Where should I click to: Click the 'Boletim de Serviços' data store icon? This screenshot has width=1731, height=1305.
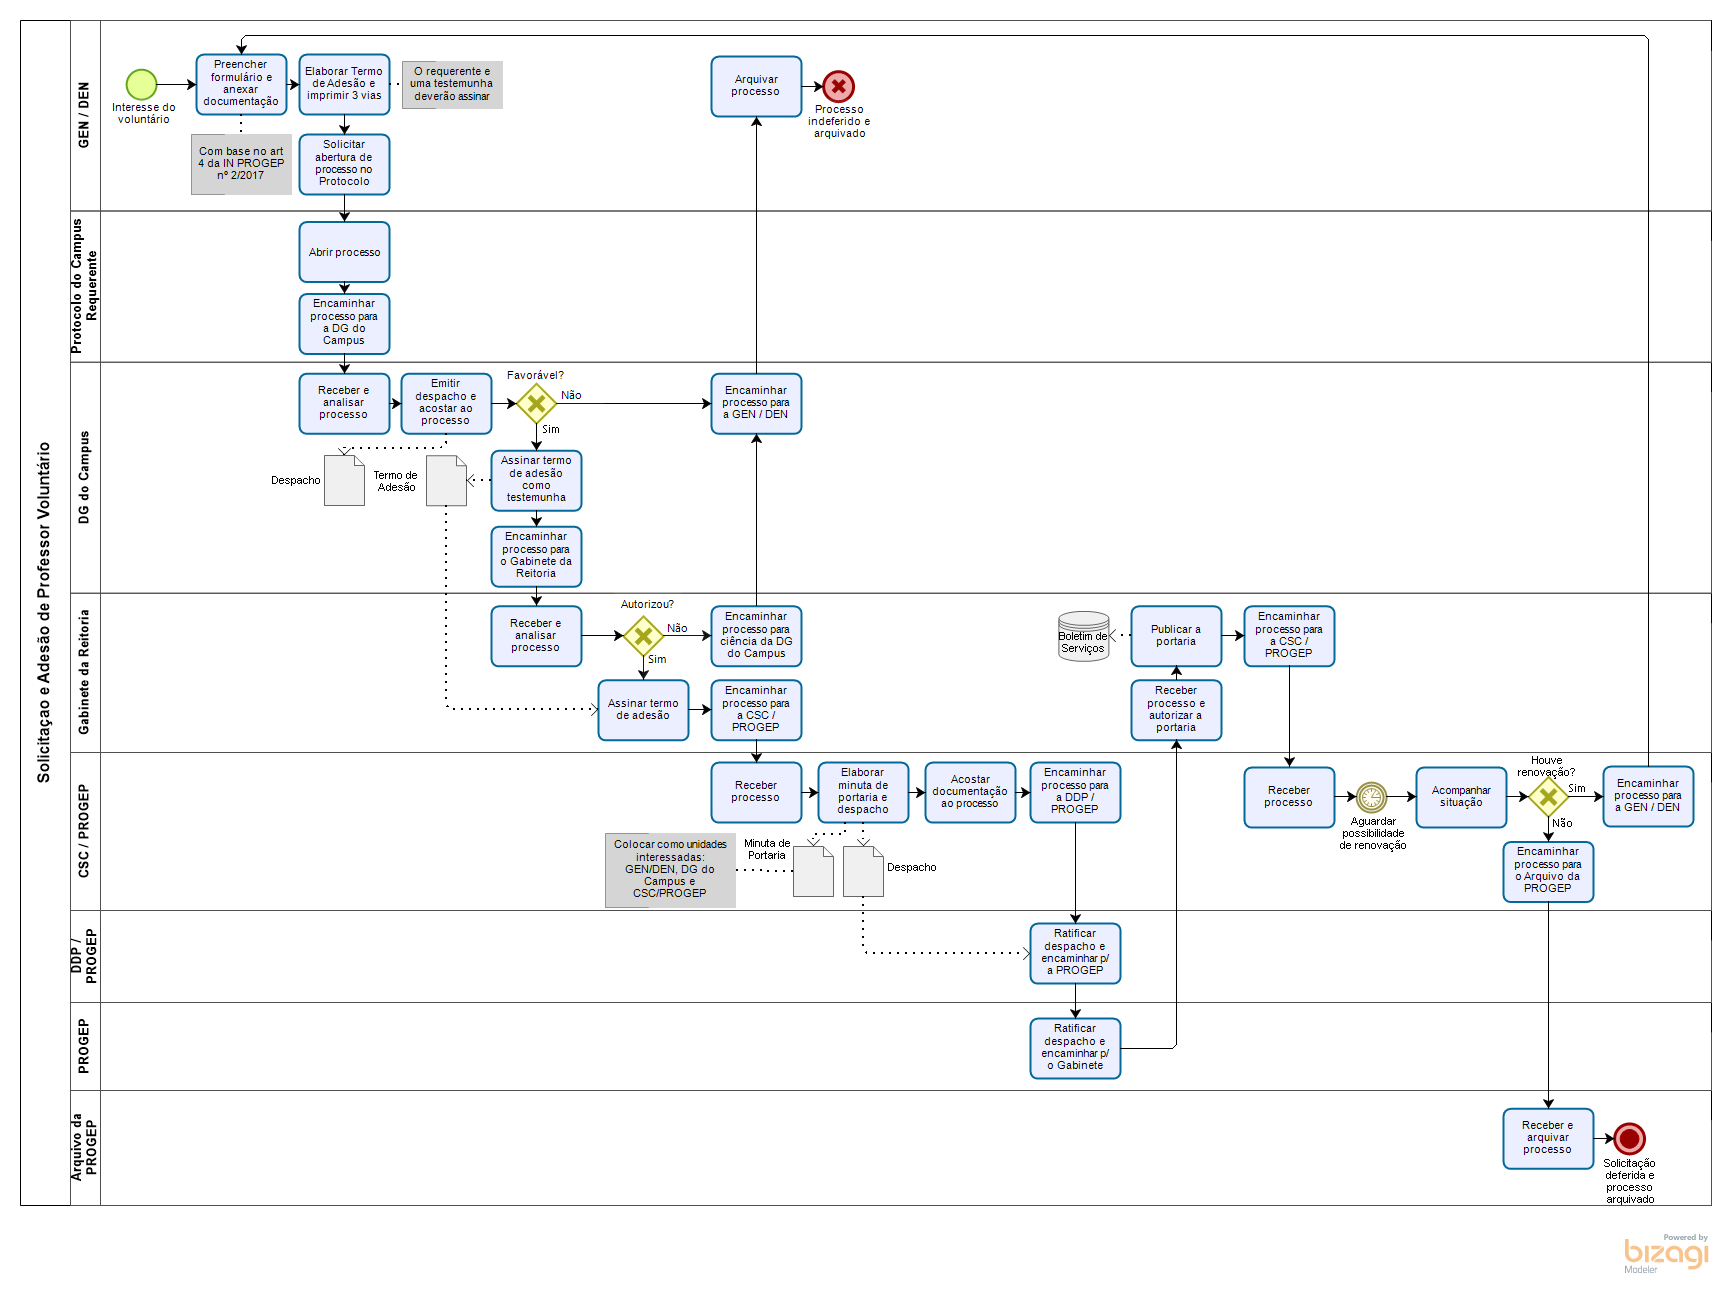1083,636
